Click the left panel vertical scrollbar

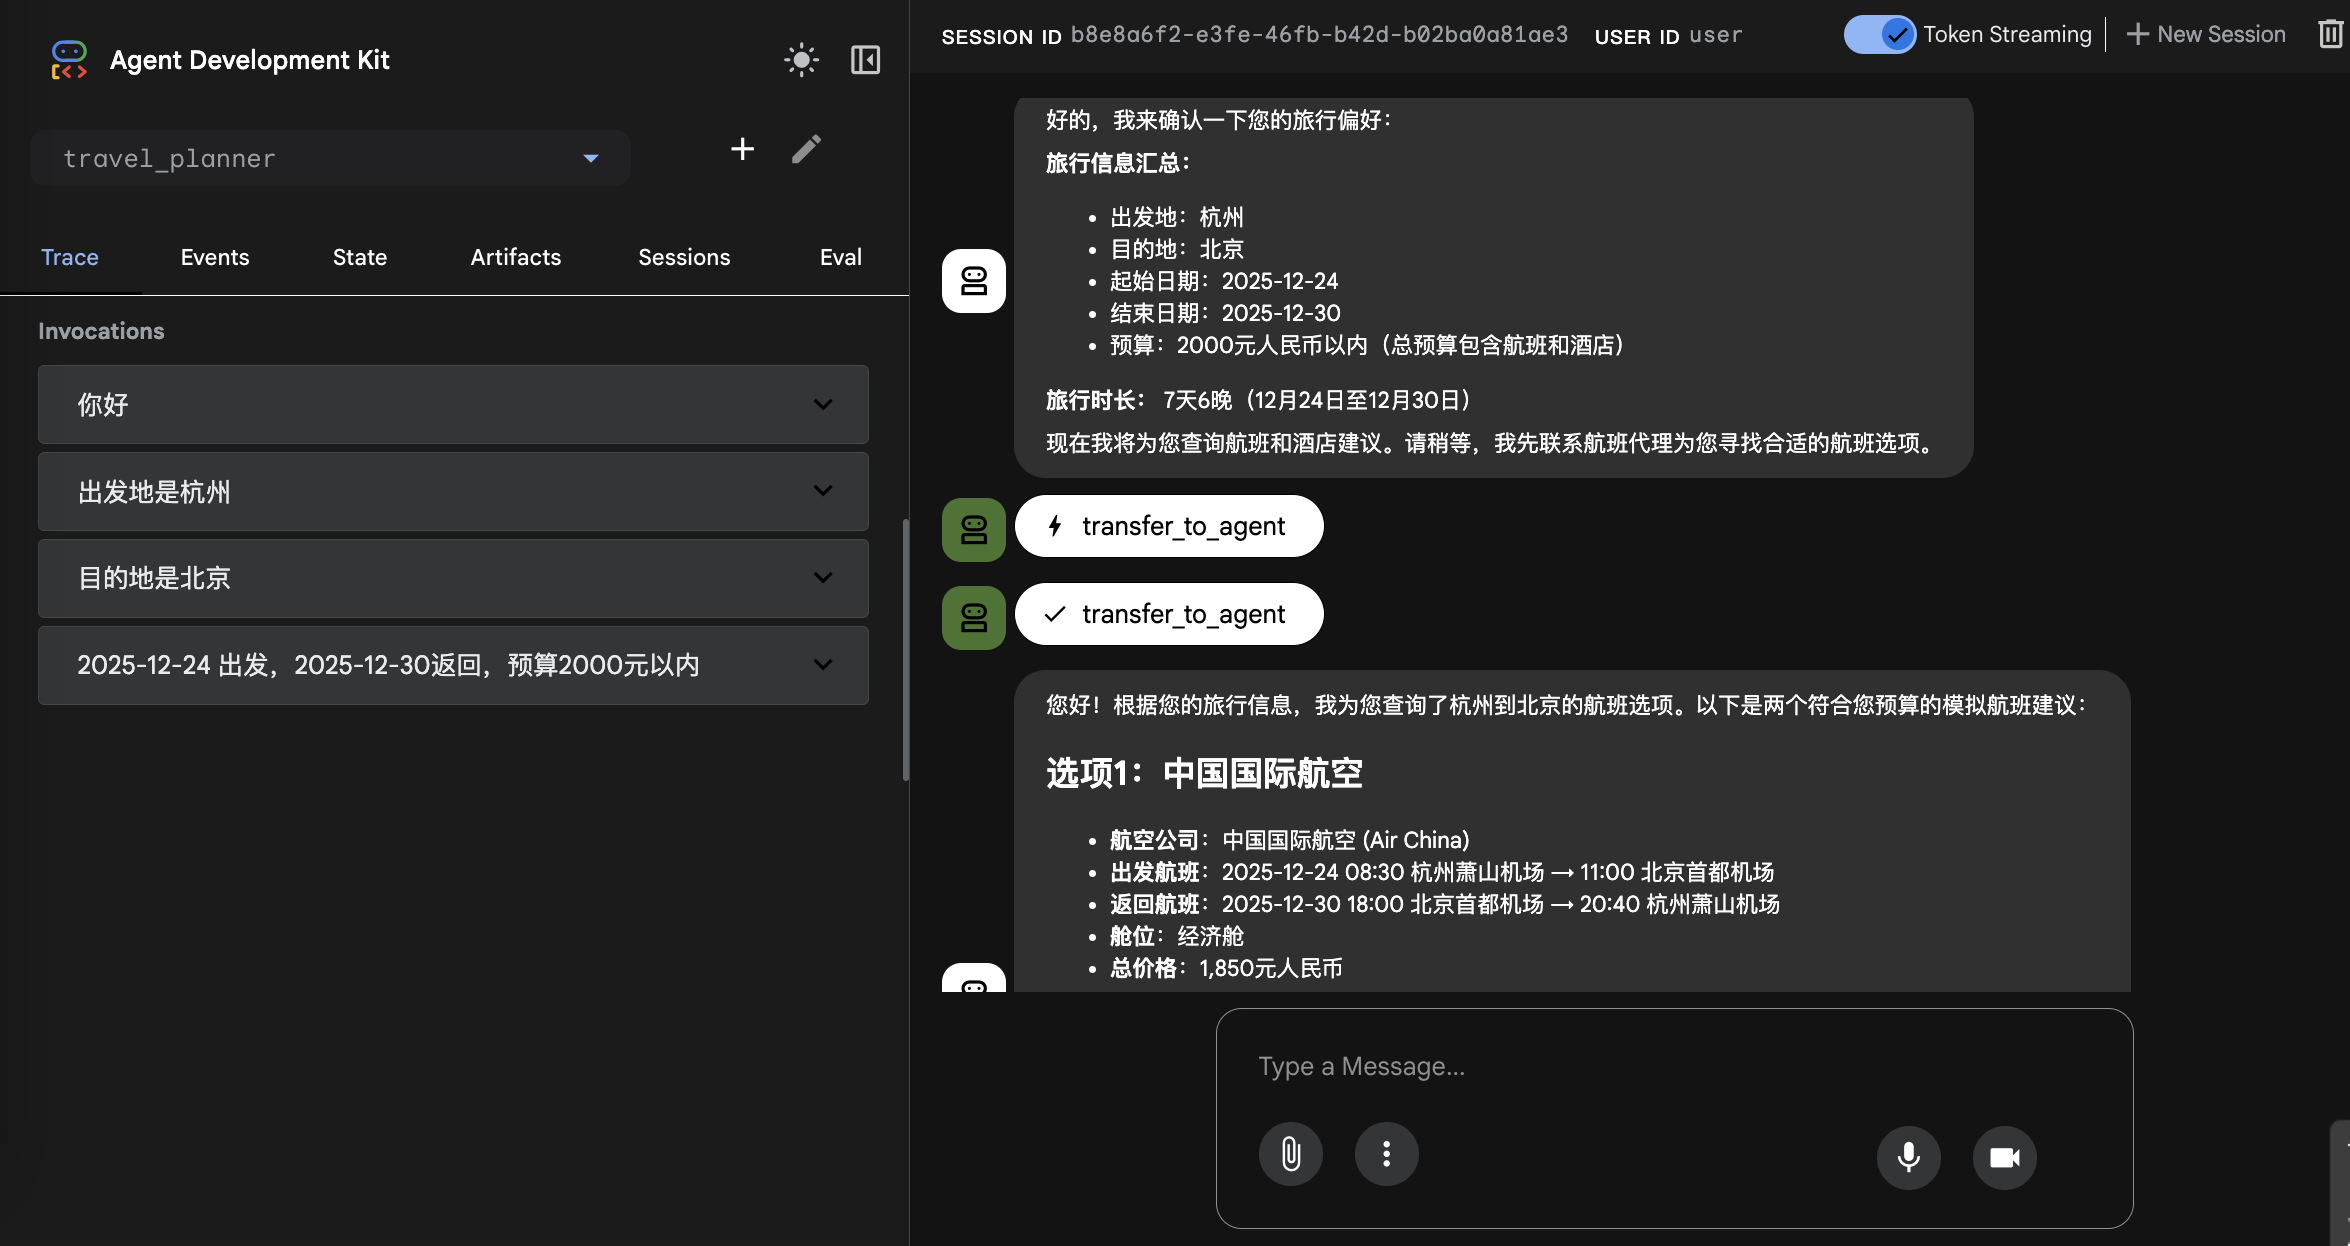coord(906,650)
